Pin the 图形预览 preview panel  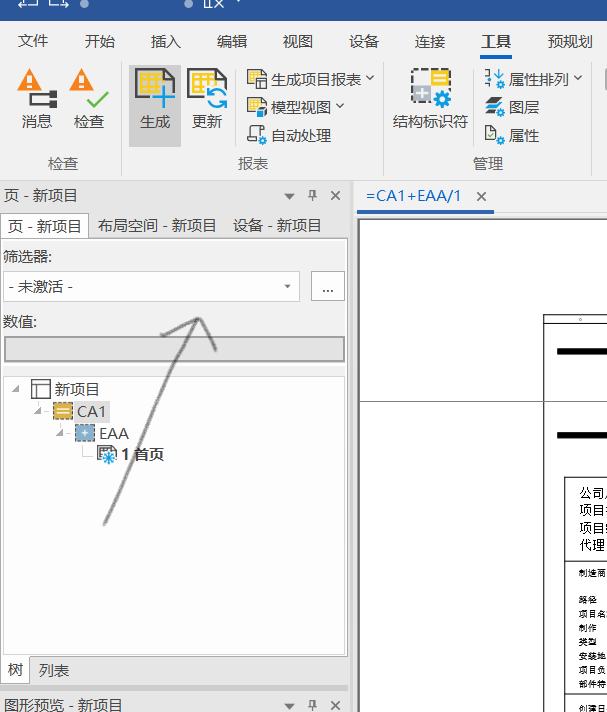tap(312, 705)
